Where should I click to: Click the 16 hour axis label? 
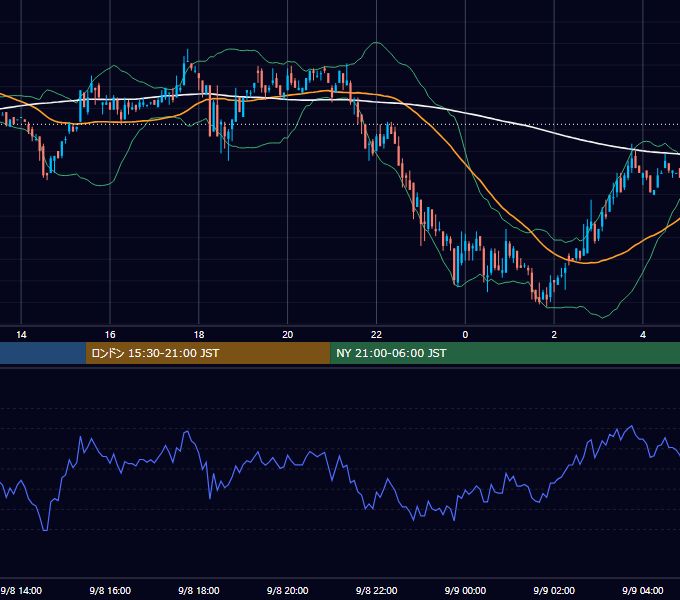tap(110, 335)
